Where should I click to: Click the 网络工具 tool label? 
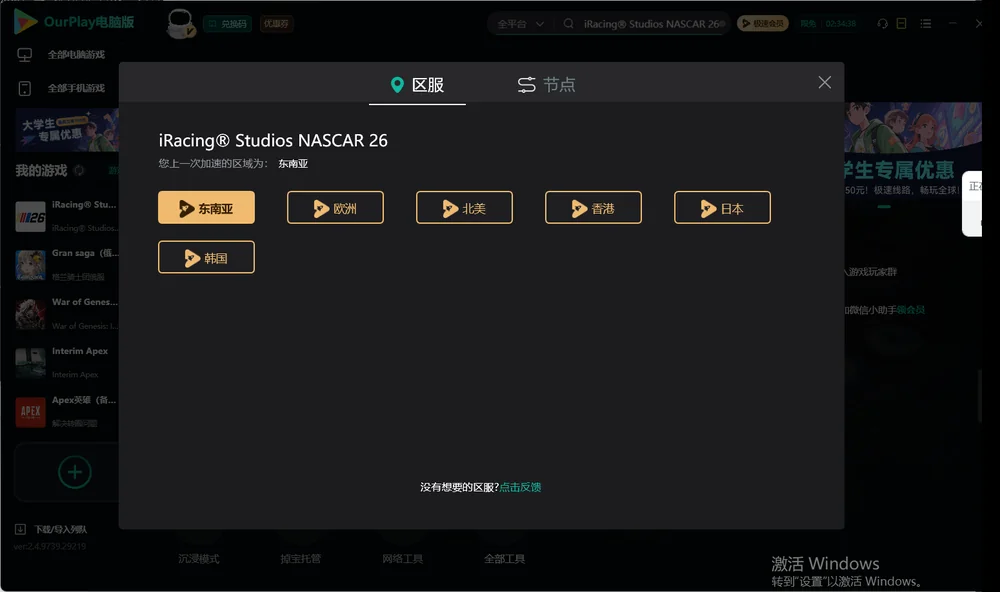point(402,559)
